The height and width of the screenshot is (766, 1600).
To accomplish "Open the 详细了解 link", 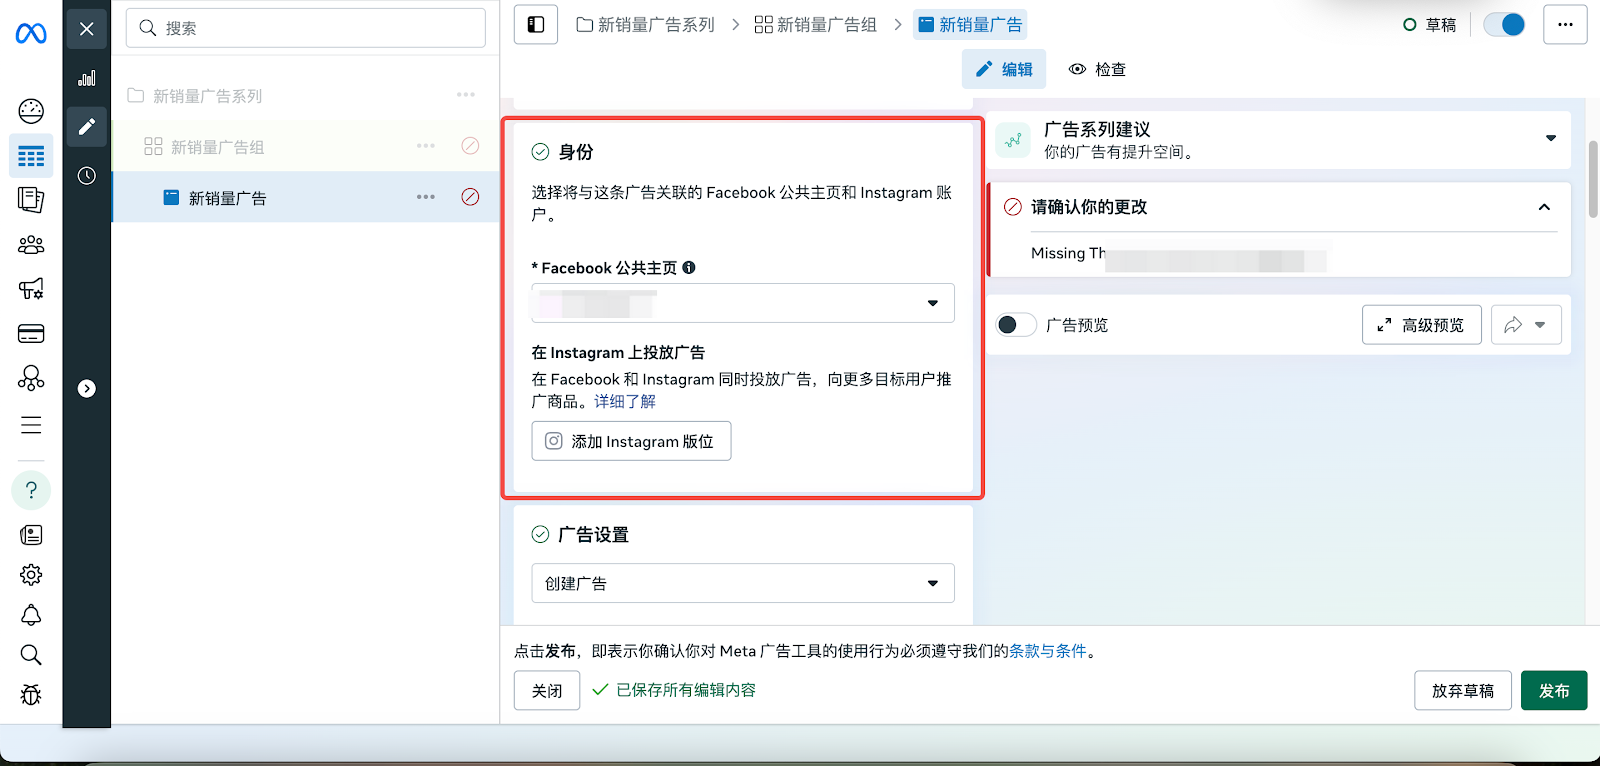I will tap(625, 401).
